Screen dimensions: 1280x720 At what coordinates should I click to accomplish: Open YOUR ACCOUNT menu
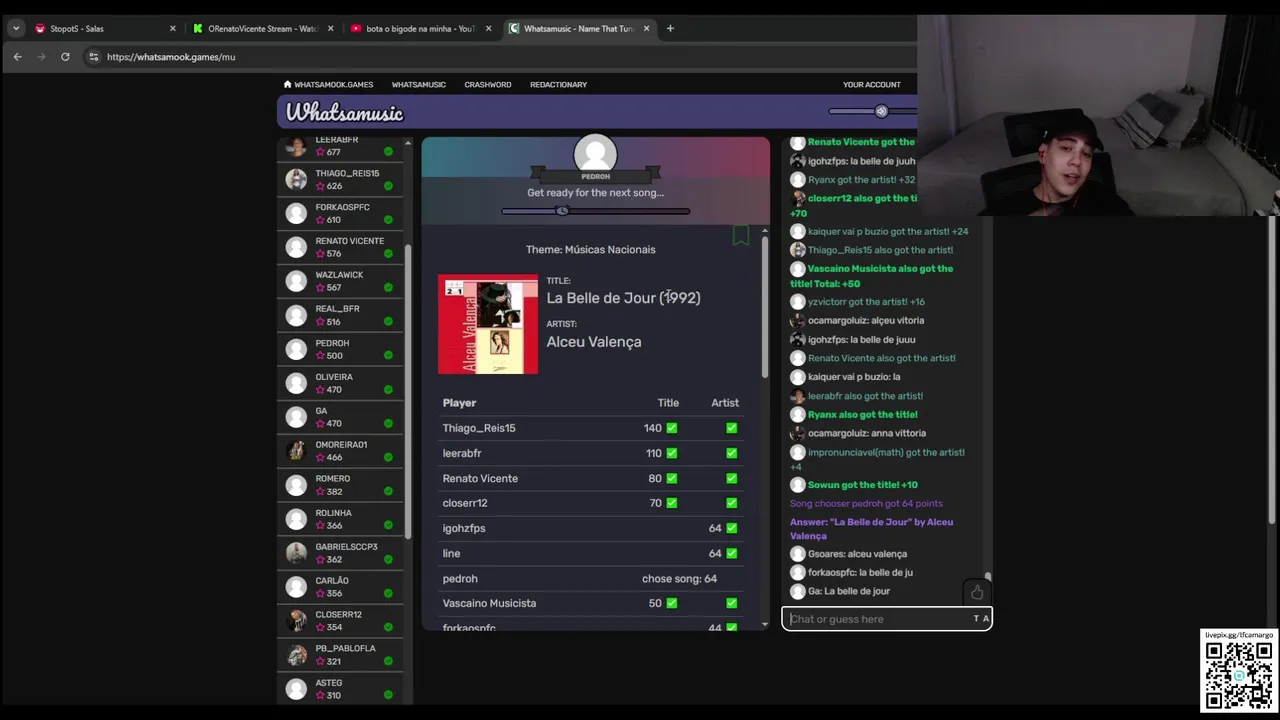(x=872, y=84)
